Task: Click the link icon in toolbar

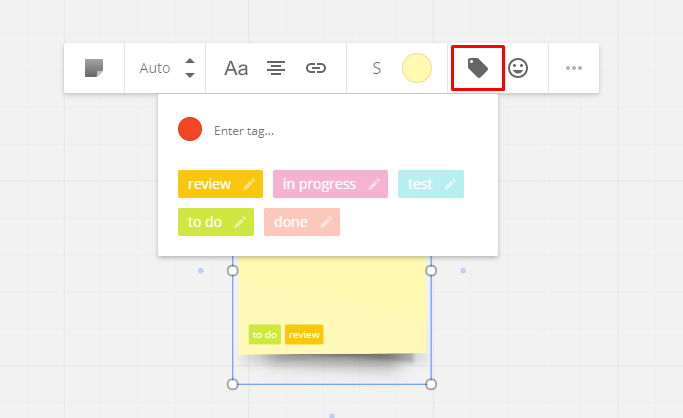Action: click(x=316, y=68)
